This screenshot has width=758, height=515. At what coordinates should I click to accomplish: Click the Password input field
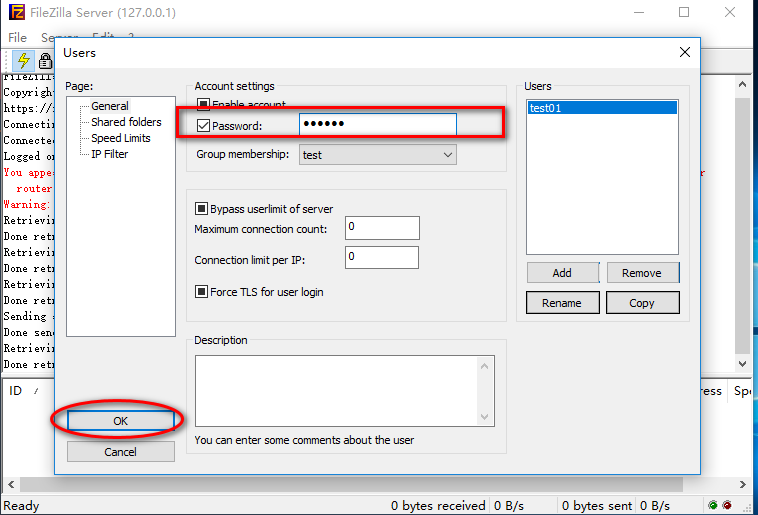378,124
